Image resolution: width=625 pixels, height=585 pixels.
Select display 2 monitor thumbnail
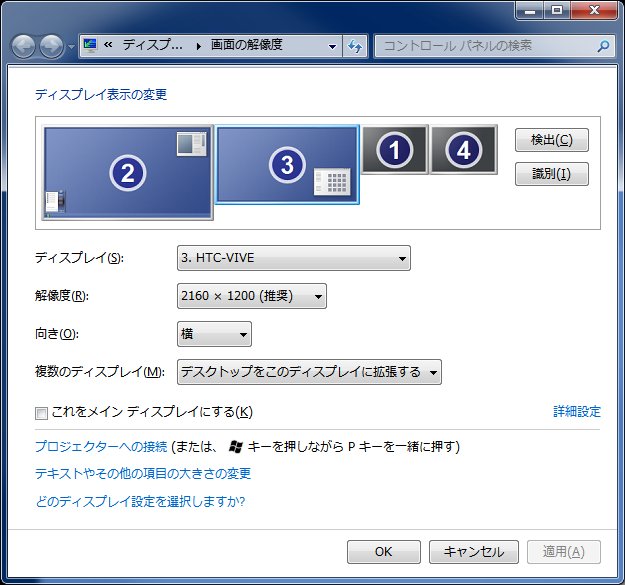(x=128, y=173)
